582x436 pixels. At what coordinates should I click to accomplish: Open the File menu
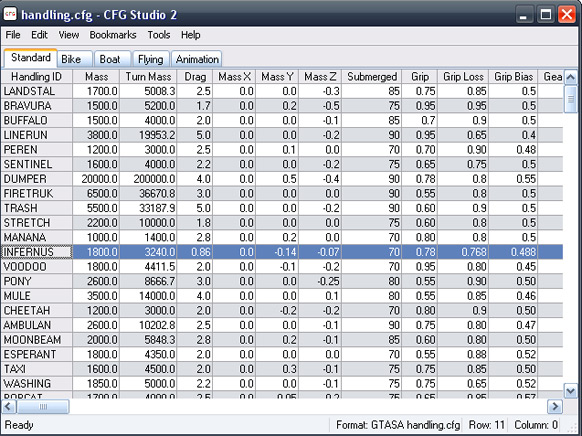click(13, 35)
